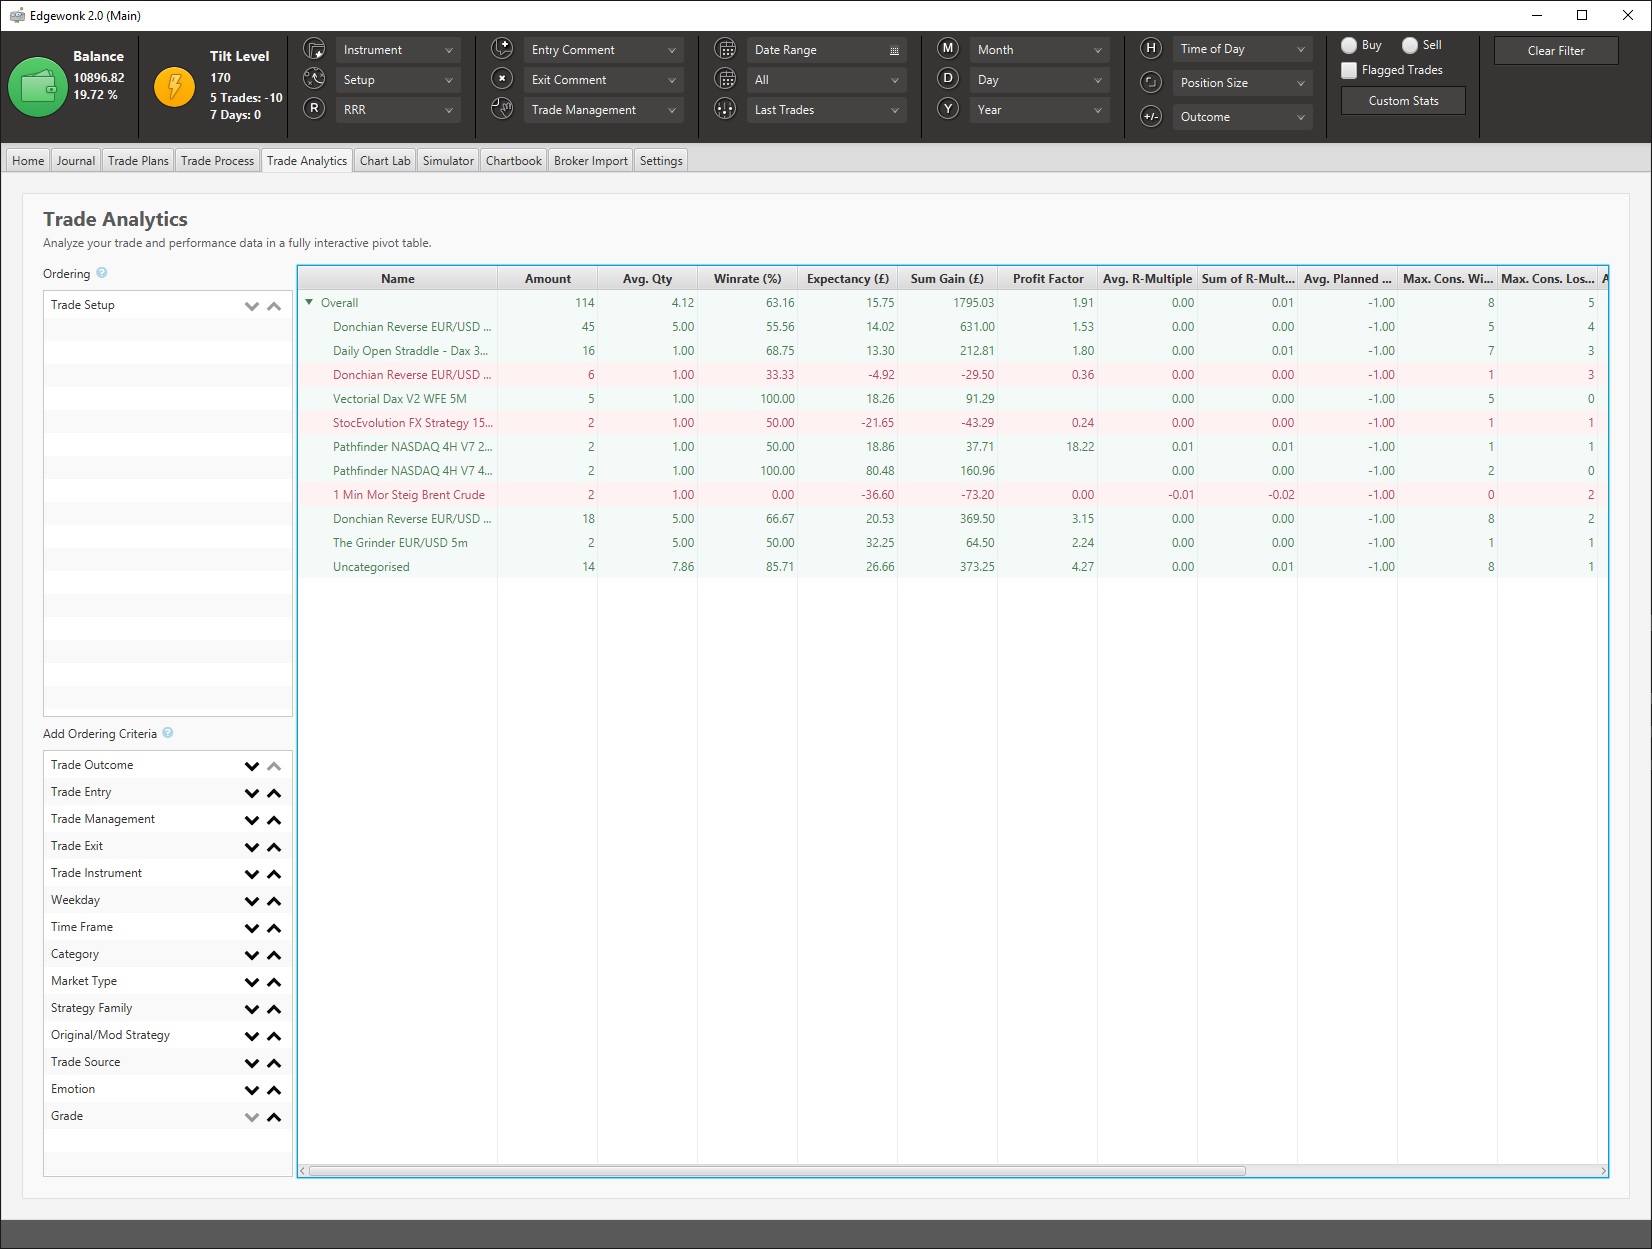
Task: Open the Trade Management dropdown
Action: pyautogui.click(x=604, y=110)
